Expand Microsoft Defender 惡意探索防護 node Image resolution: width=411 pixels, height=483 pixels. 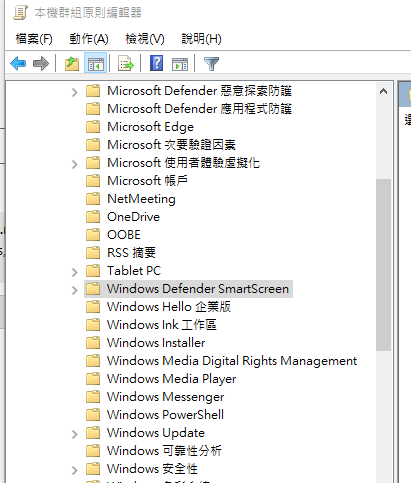[x=75, y=92]
